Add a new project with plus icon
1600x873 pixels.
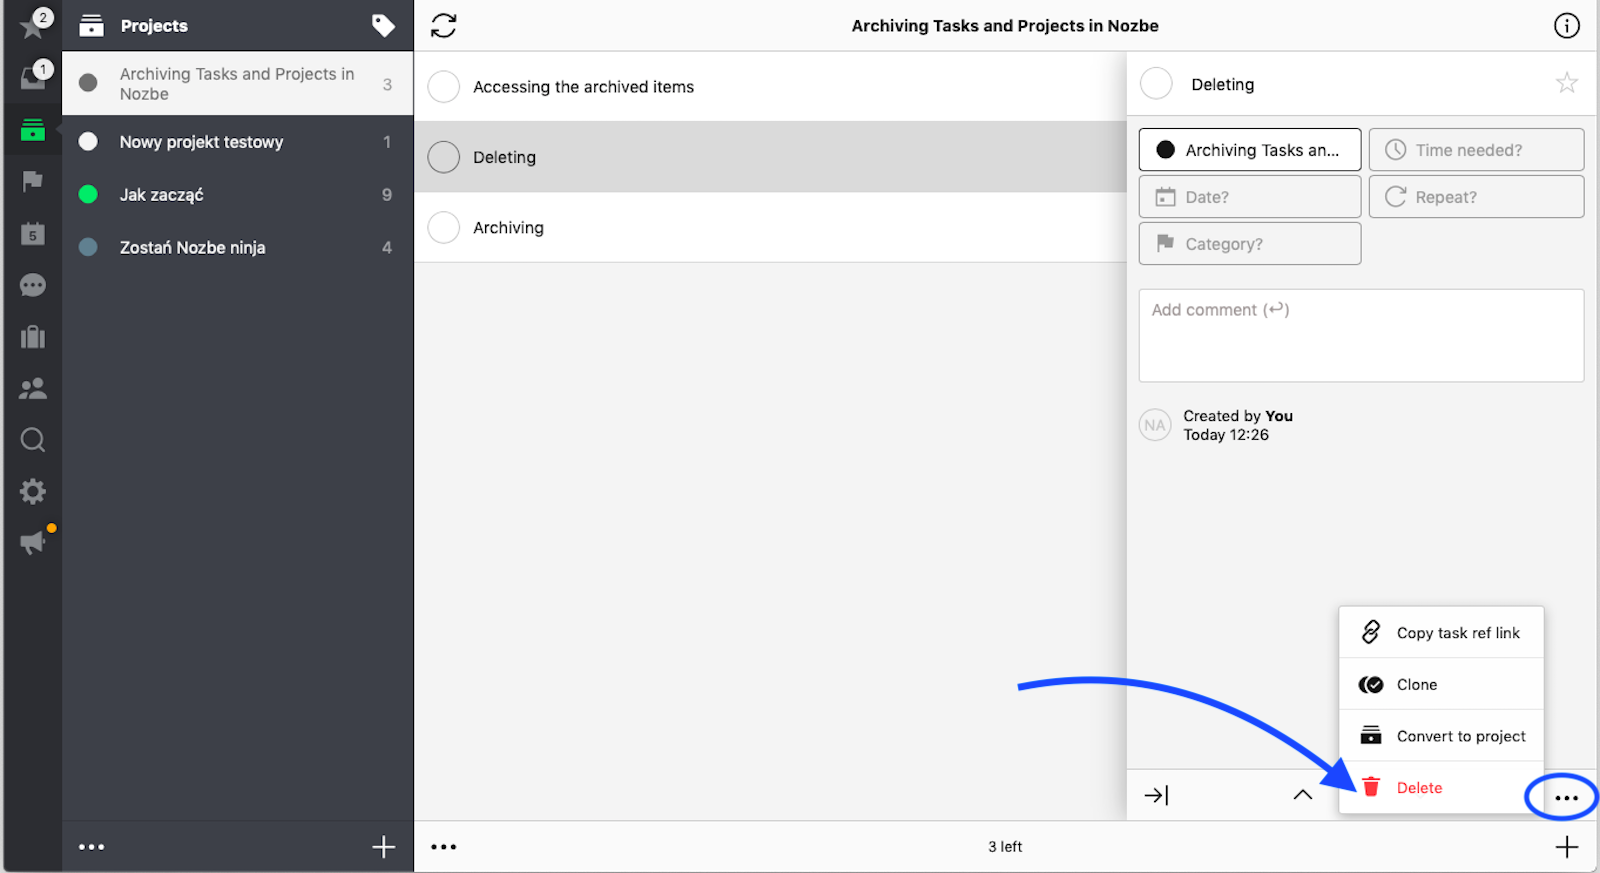click(383, 847)
